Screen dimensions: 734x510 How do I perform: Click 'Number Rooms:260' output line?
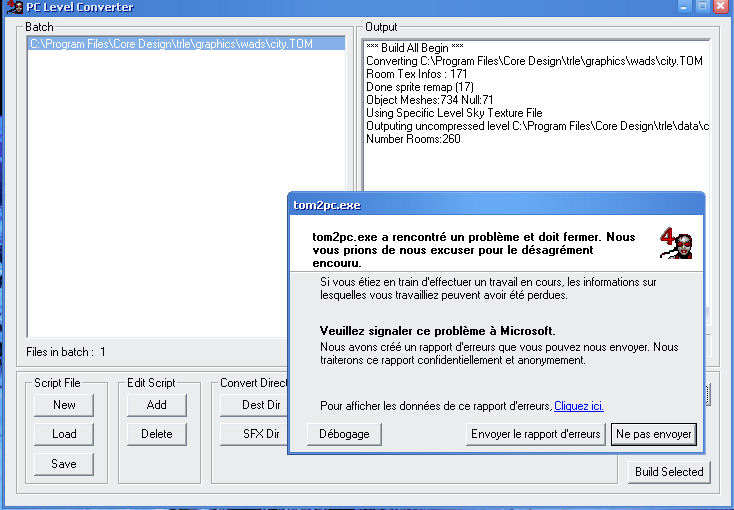pyautogui.click(x=413, y=139)
